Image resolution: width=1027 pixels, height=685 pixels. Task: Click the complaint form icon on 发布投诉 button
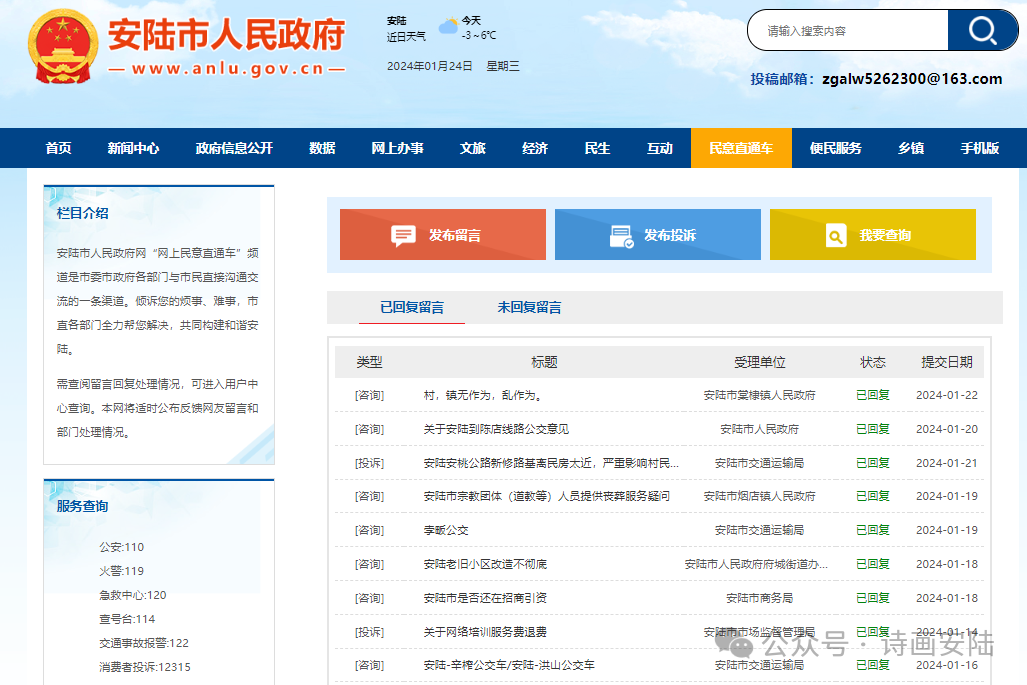(620, 234)
